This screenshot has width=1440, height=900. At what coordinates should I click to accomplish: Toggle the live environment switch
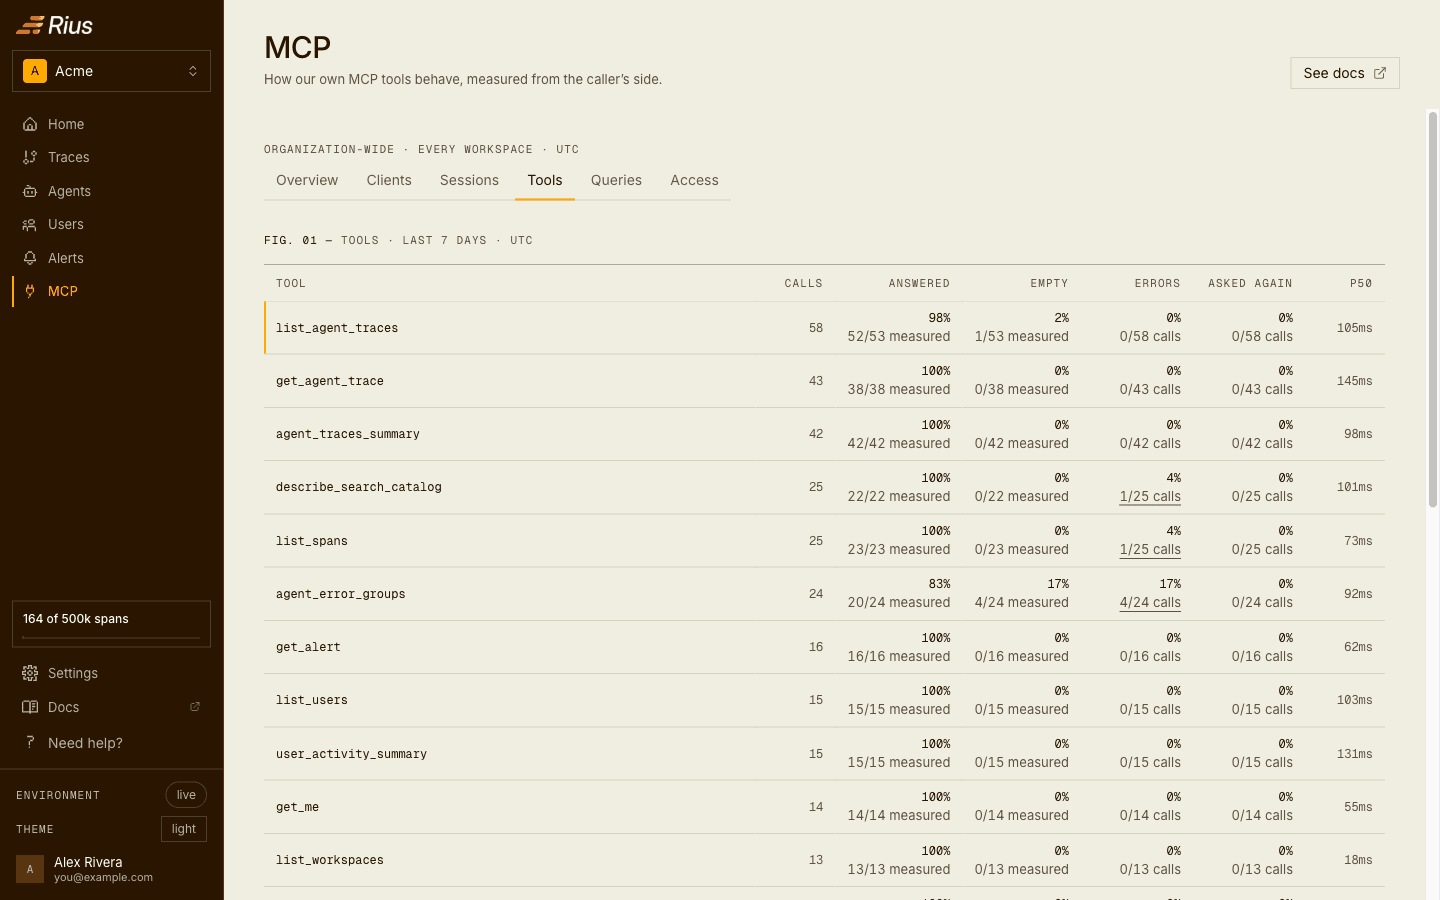click(186, 795)
